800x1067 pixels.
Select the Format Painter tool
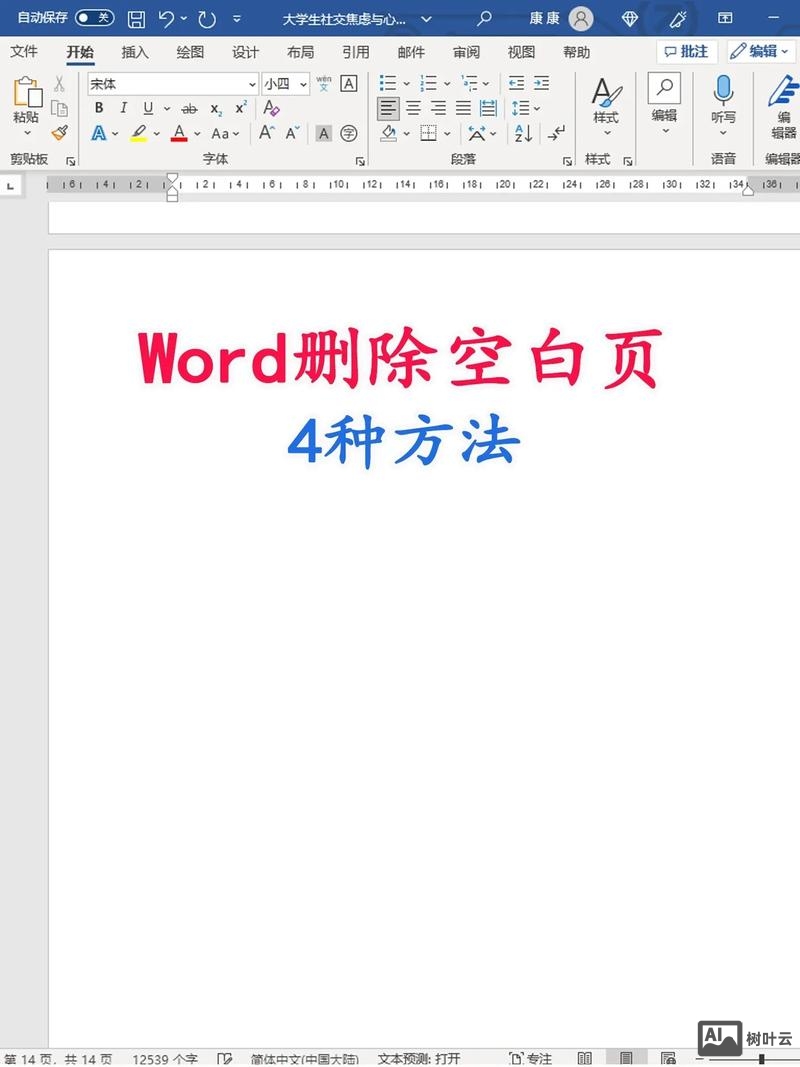58,132
